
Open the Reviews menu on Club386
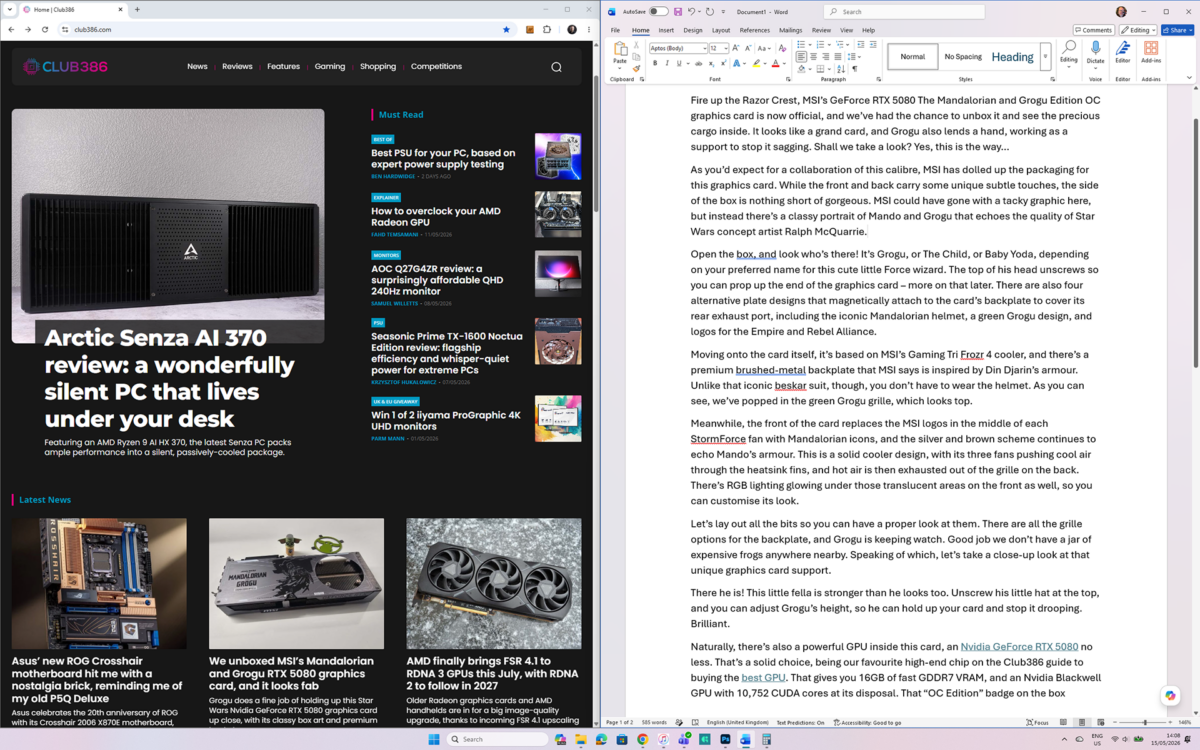237,66
